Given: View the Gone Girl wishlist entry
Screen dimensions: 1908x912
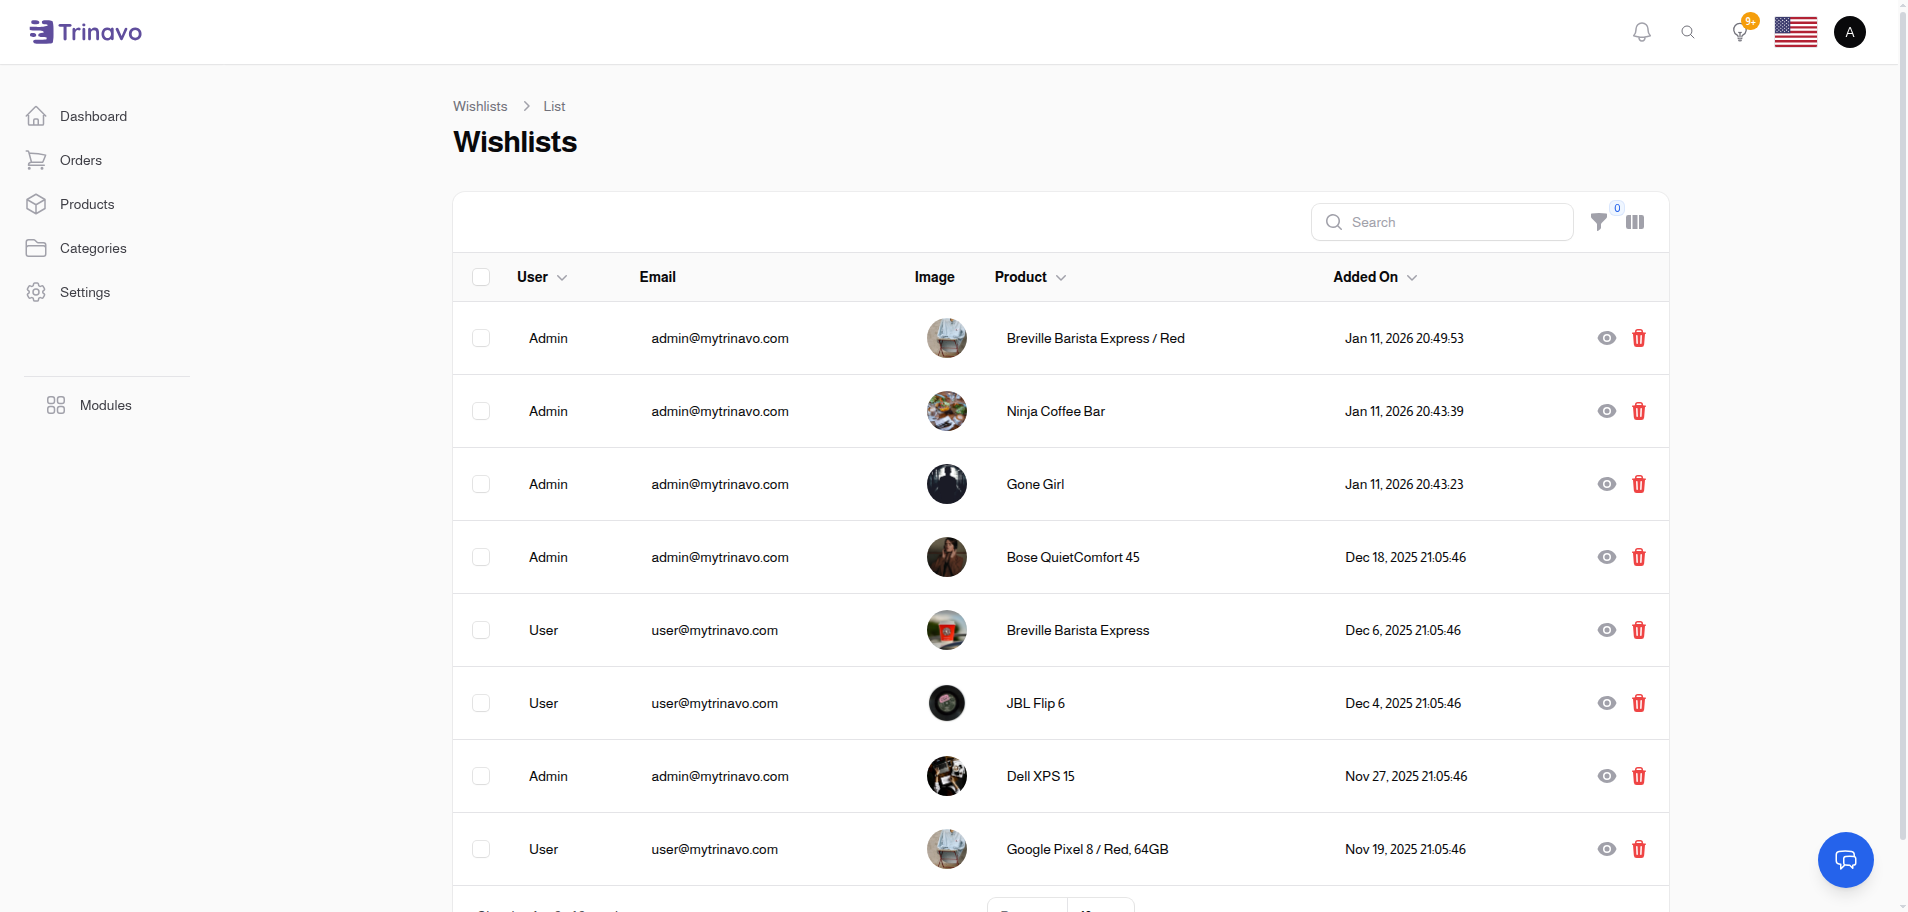Looking at the screenshot, I should click(x=1607, y=484).
